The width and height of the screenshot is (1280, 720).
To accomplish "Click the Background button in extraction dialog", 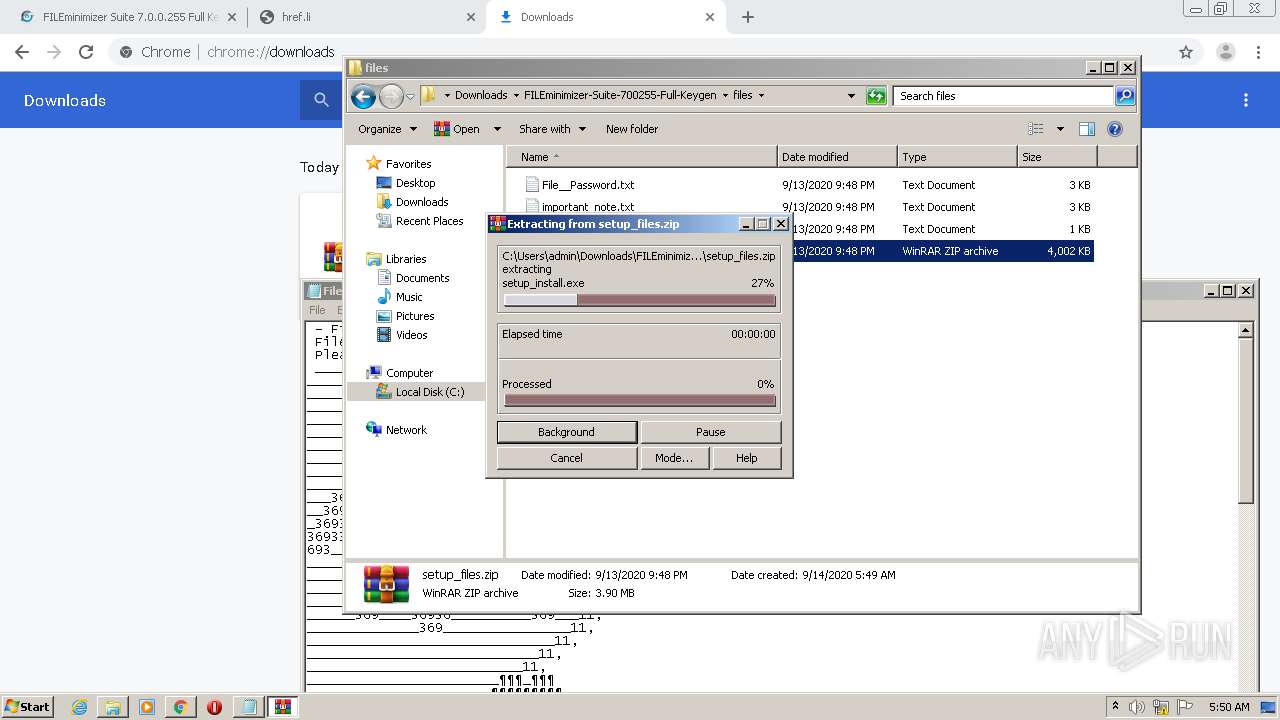I will (566, 432).
